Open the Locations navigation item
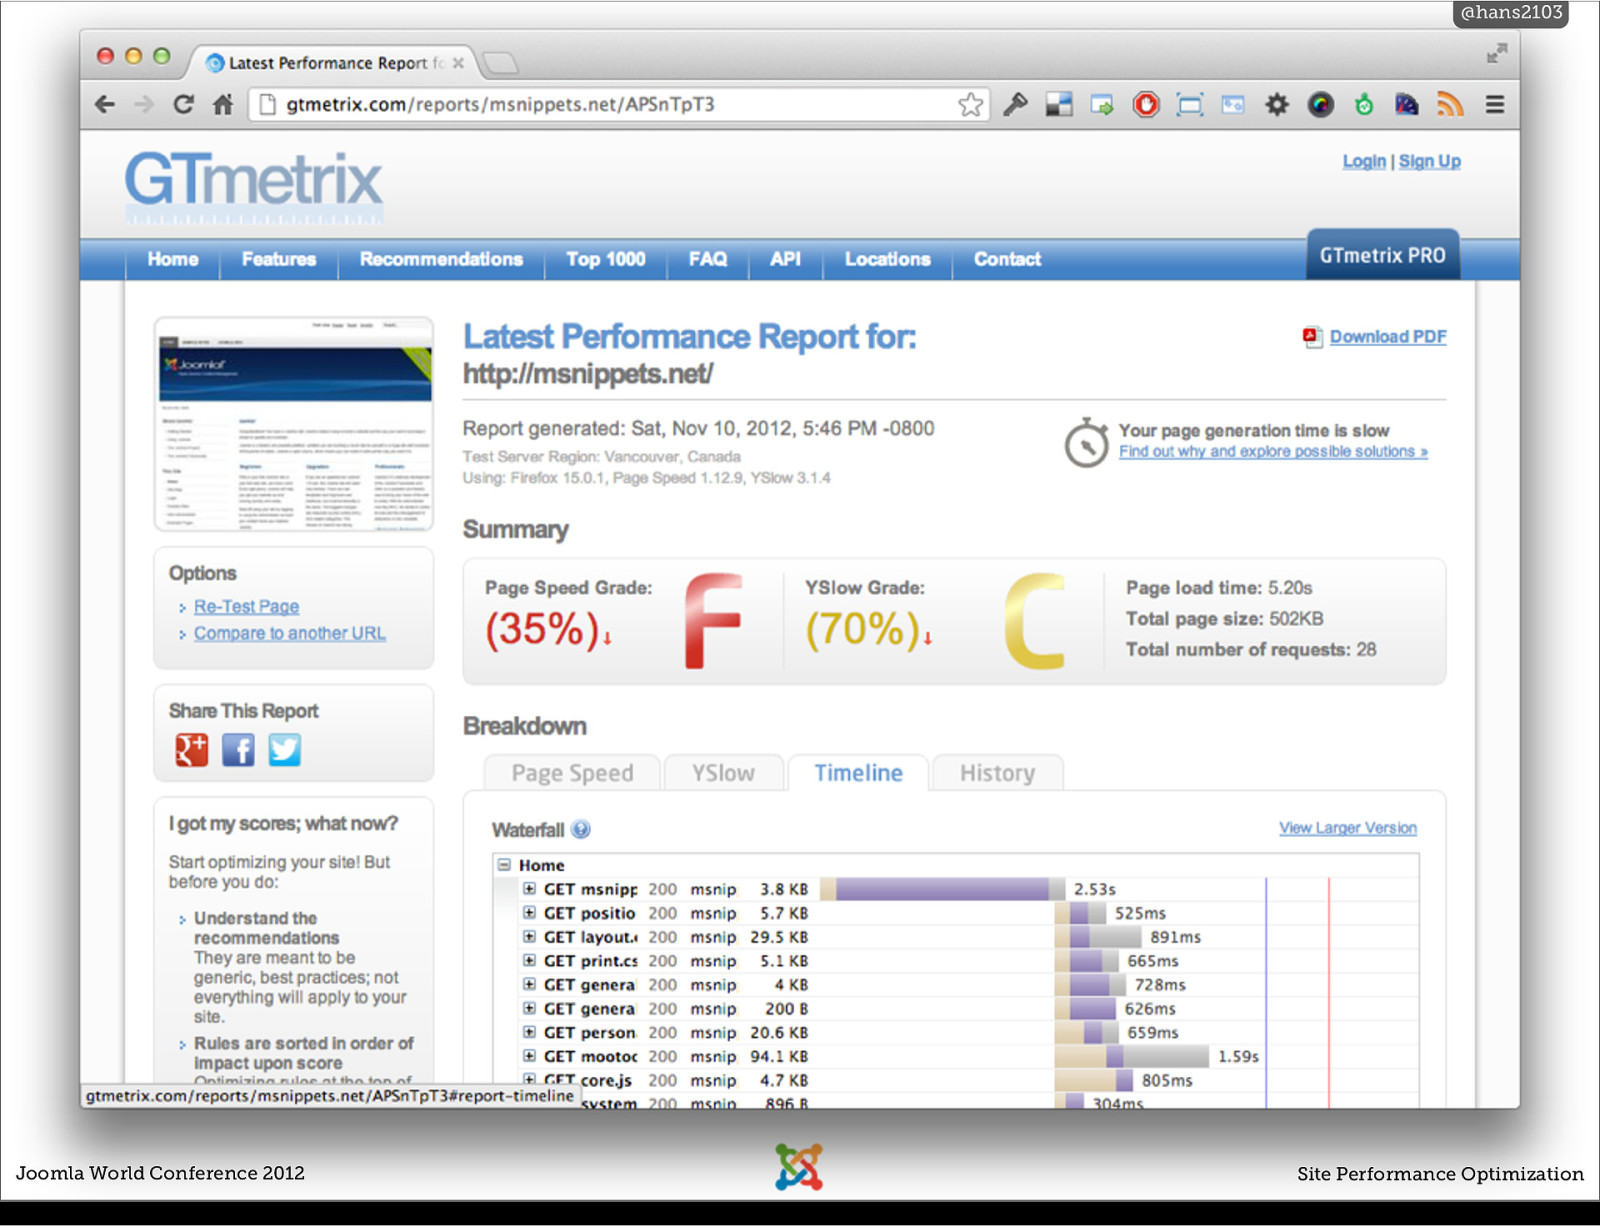This screenshot has height=1232, width=1600. [x=888, y=259]
